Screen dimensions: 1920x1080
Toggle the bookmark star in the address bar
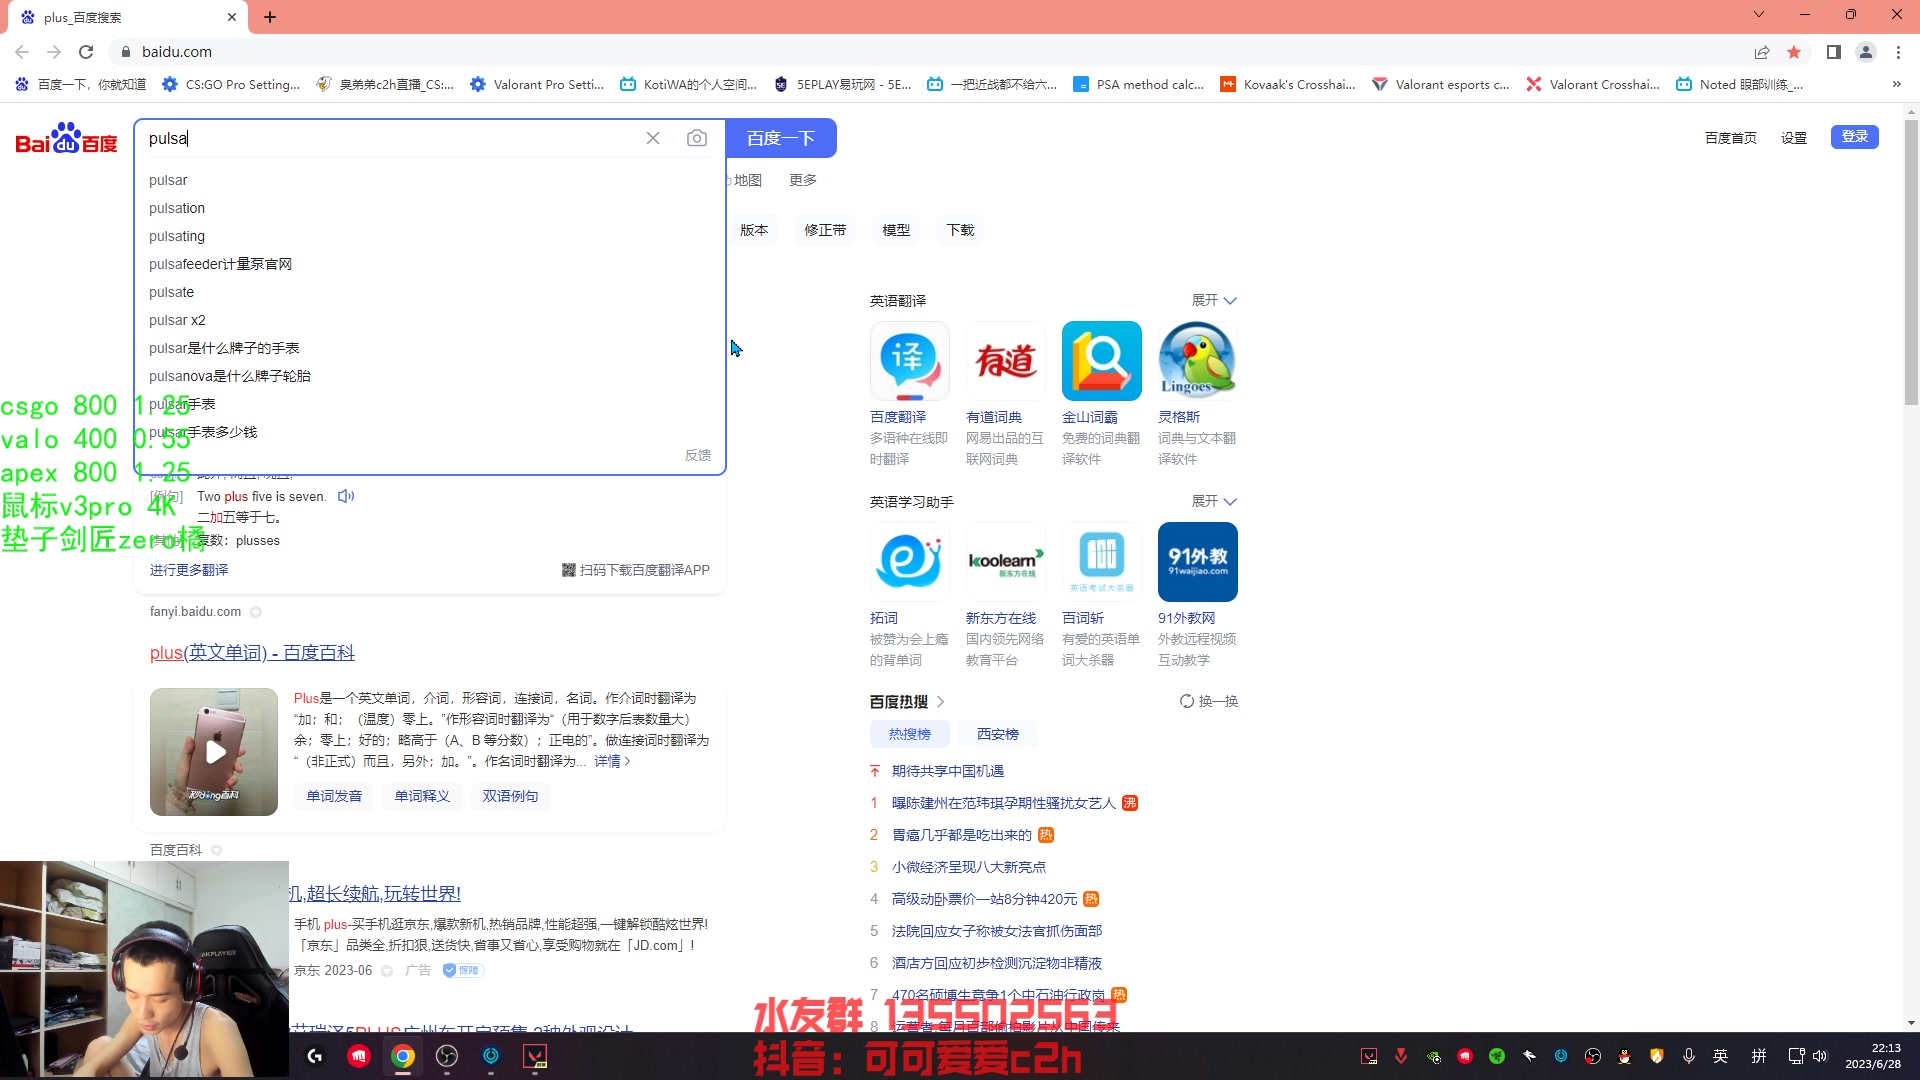point(1795,51)
